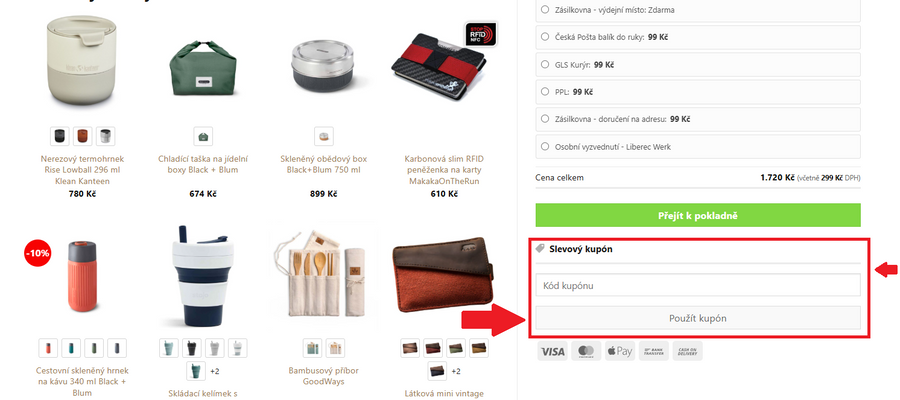Click the STOP RFID NFC badge
Viewport: 900px width, 400px height.
480,34
